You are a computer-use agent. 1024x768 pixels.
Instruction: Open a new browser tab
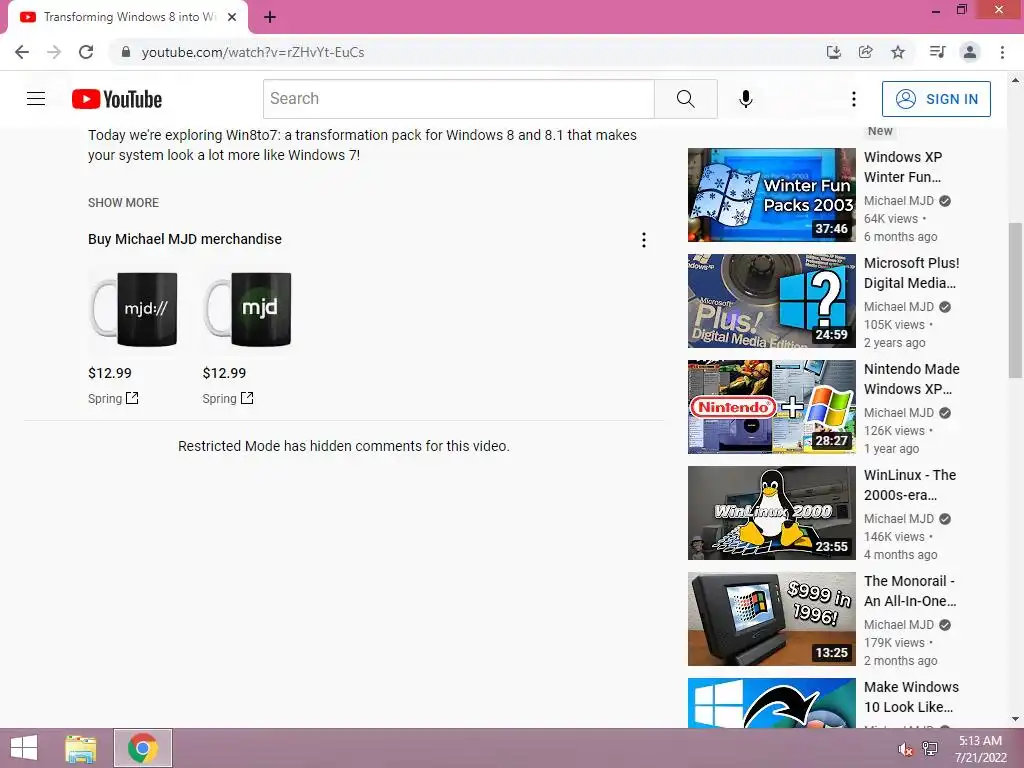point(270,17)
